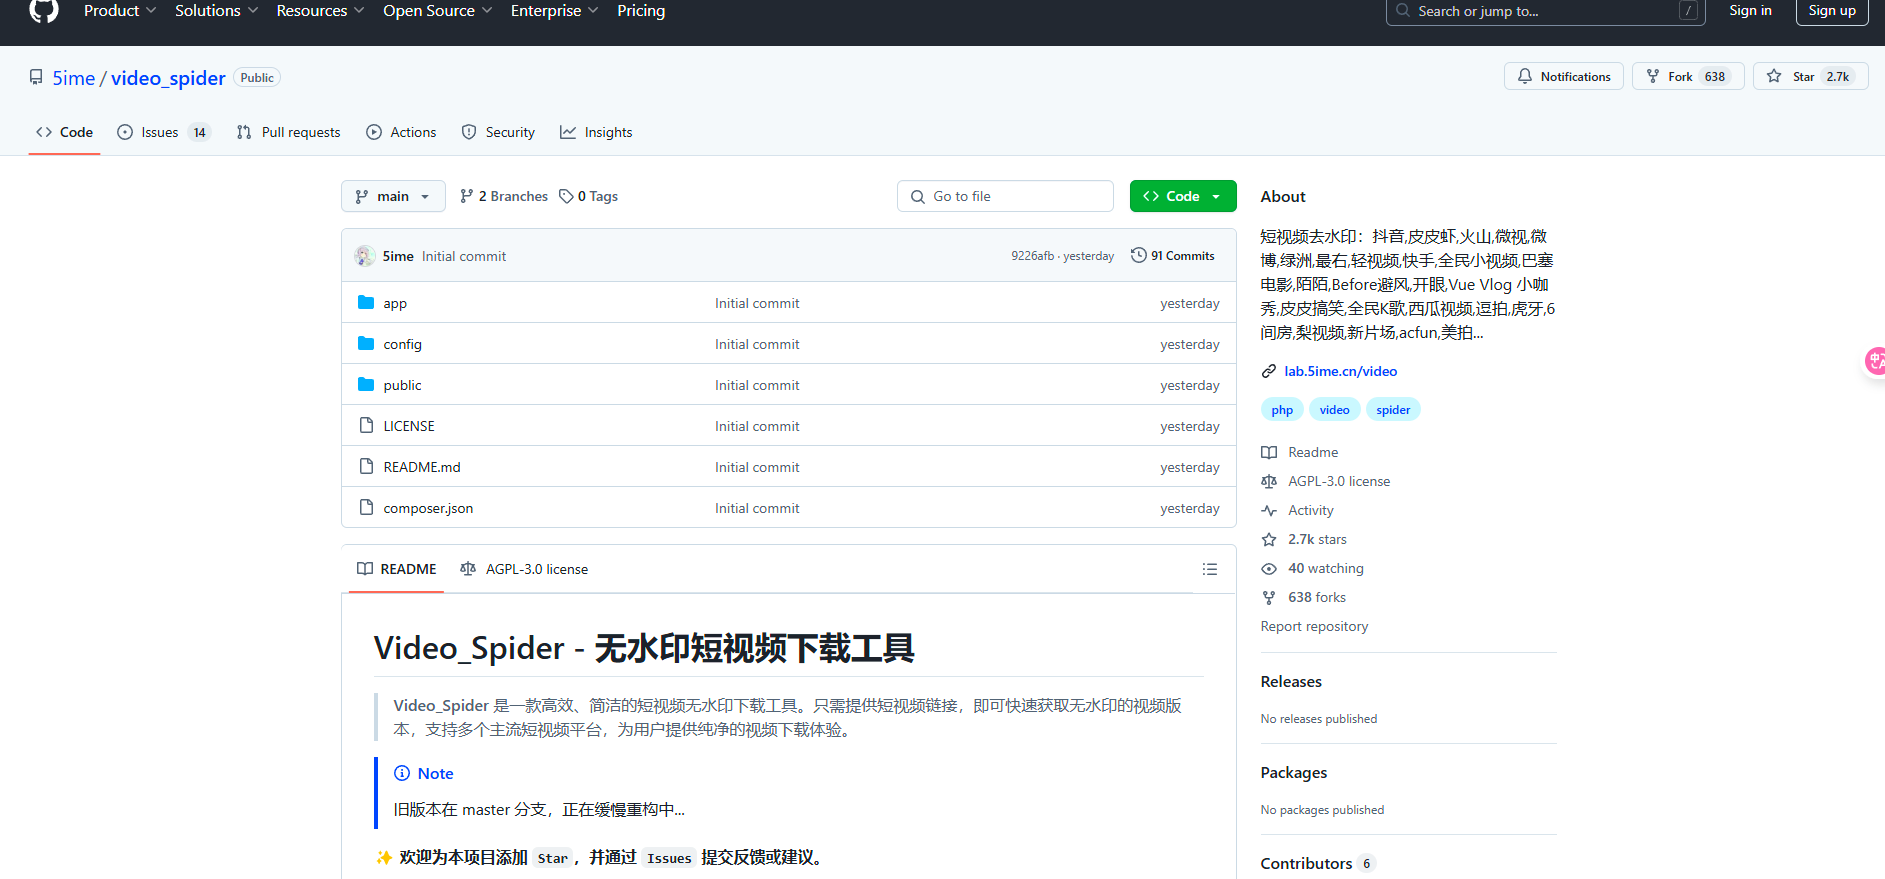
Task: Click the 5ime user avatar
Action: tap(365, 256)
